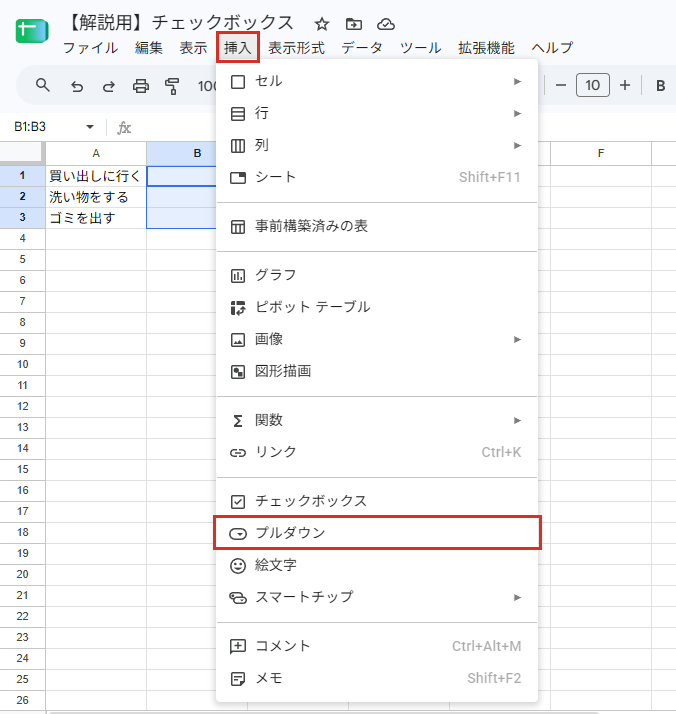Expand the 列 submenu
676x714 pixels.
pos(376,145)
